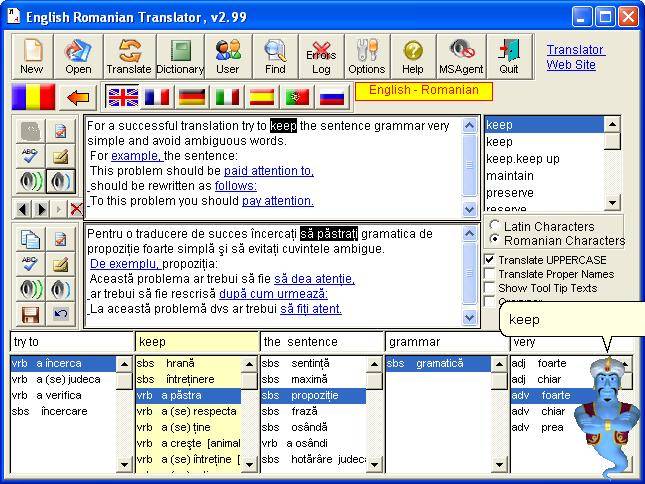645x484 pixels.
Task: Pick 'sbs întreţinere' for keep
Action: click(188, 379)
